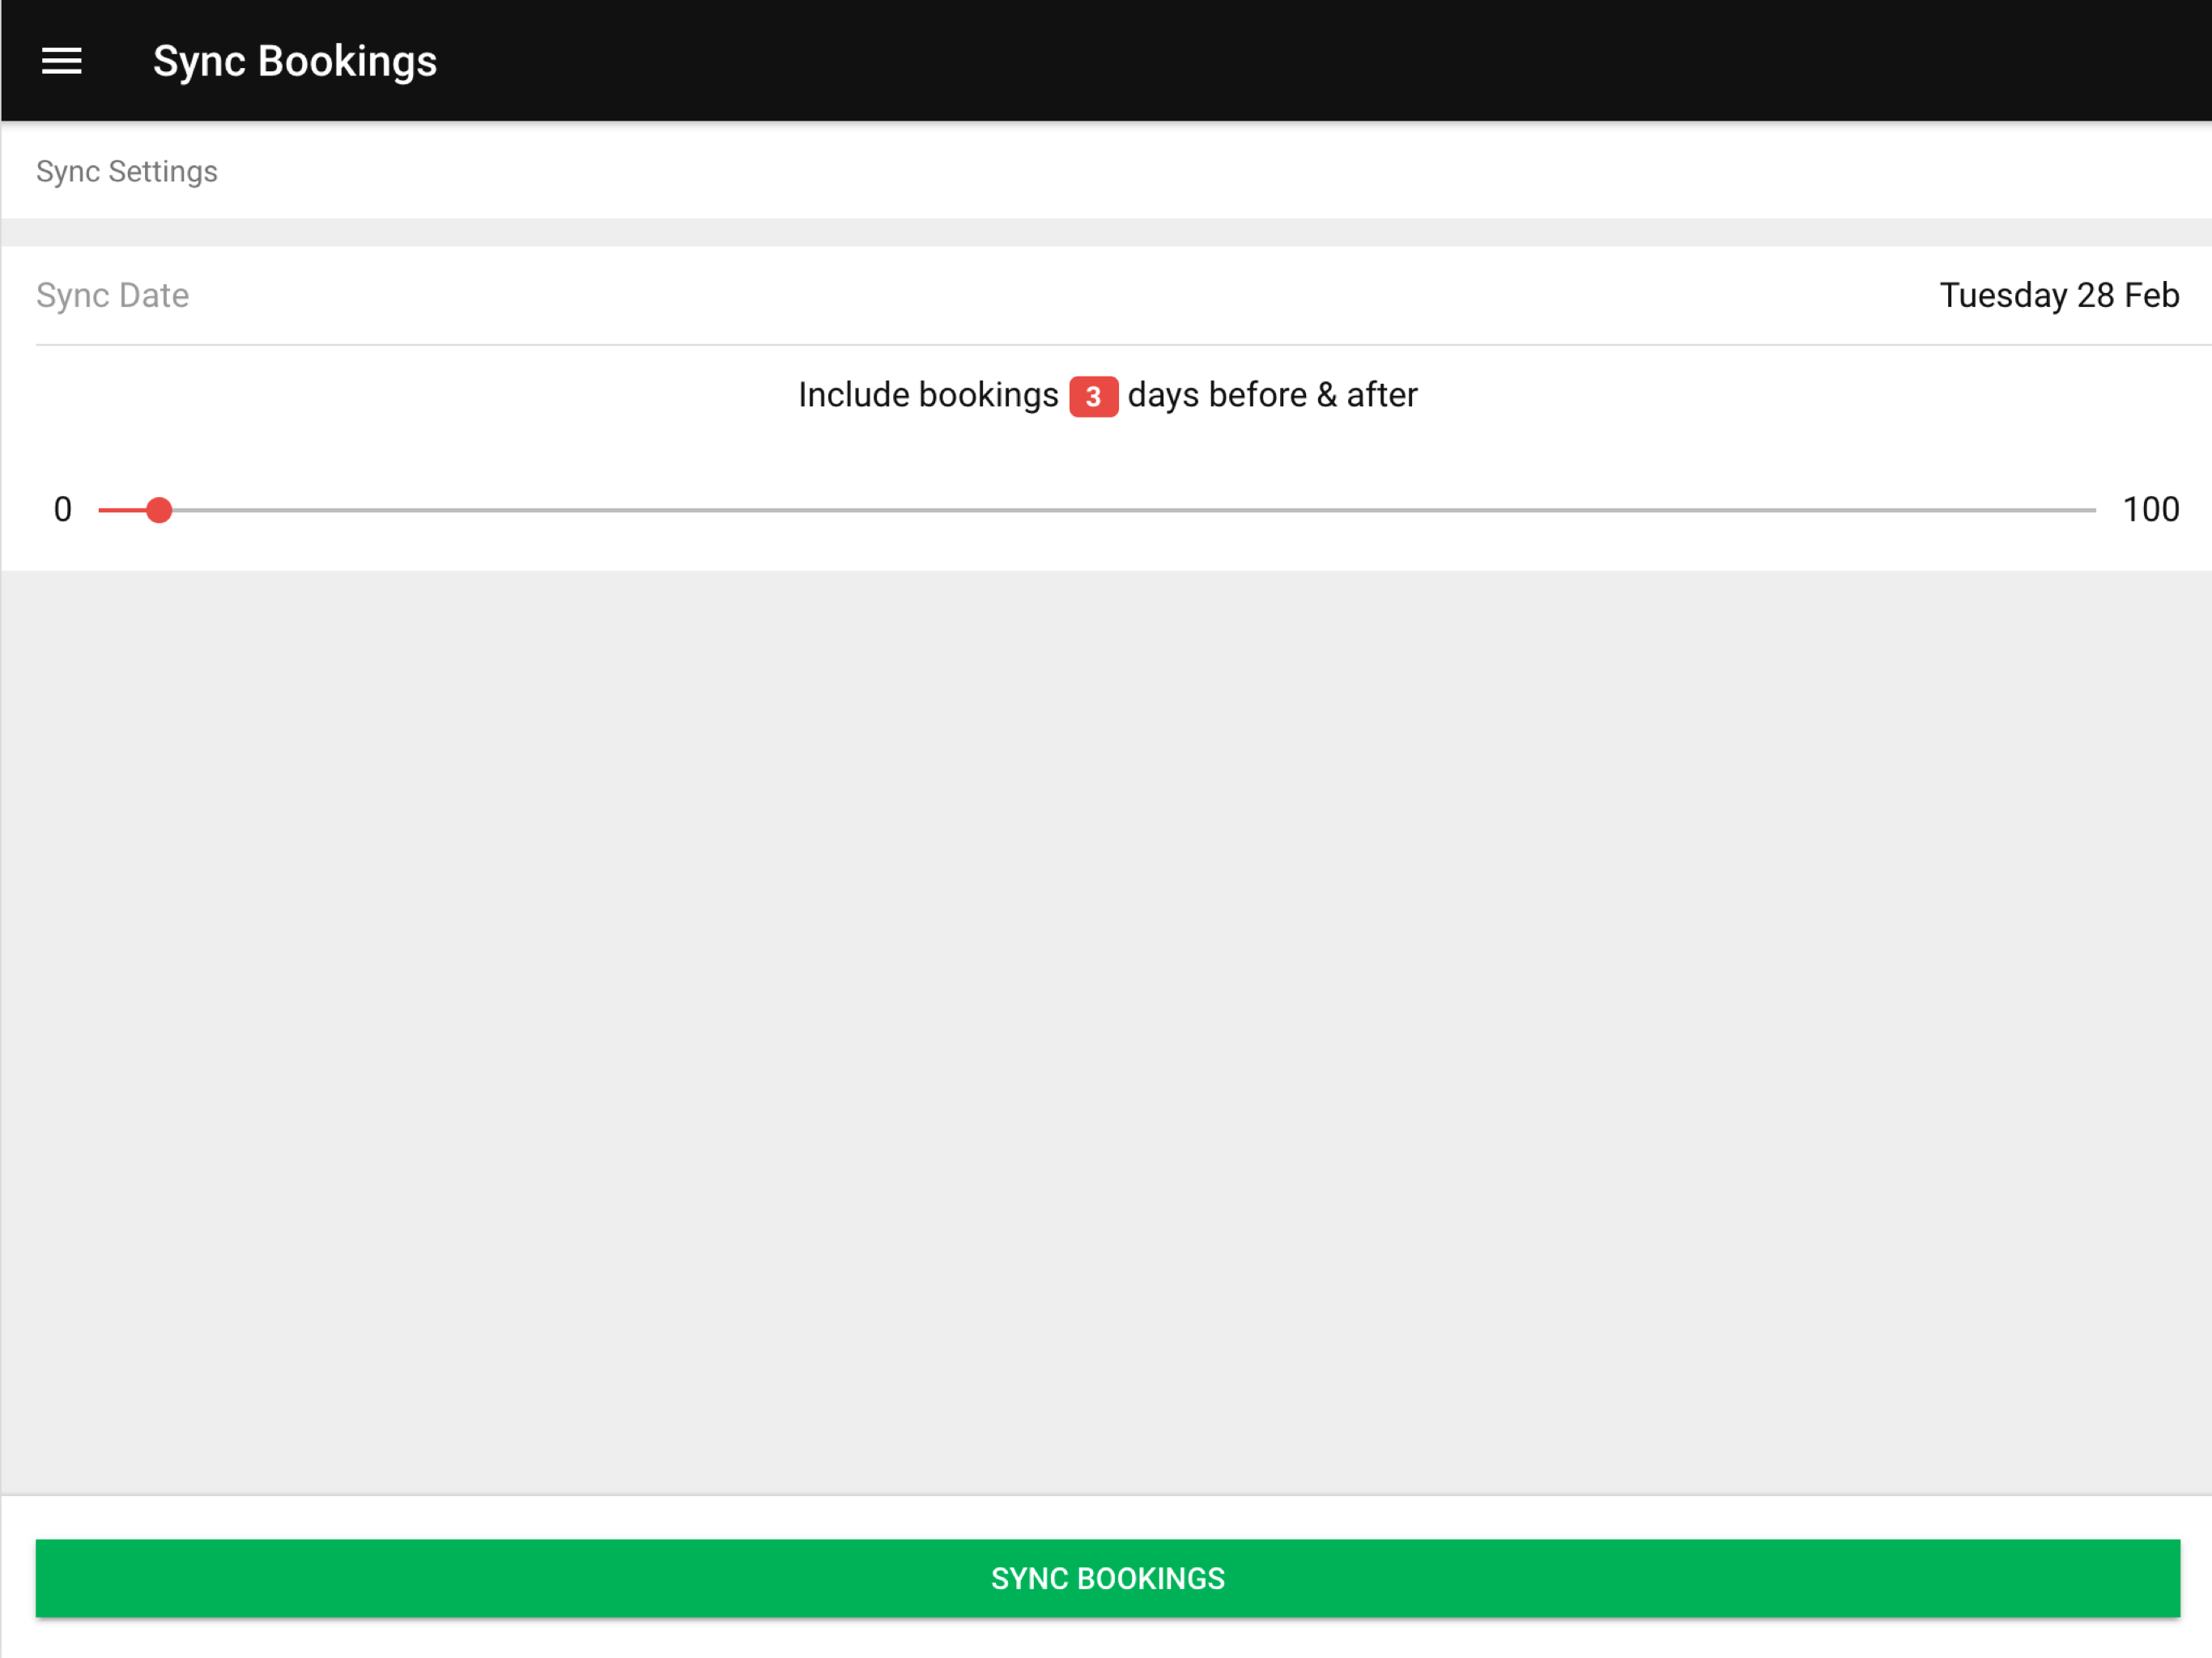The width and height of the screenshot is (2212, 1658).
Task: Open the hamburger navigation menu
Action: [61, 61]
